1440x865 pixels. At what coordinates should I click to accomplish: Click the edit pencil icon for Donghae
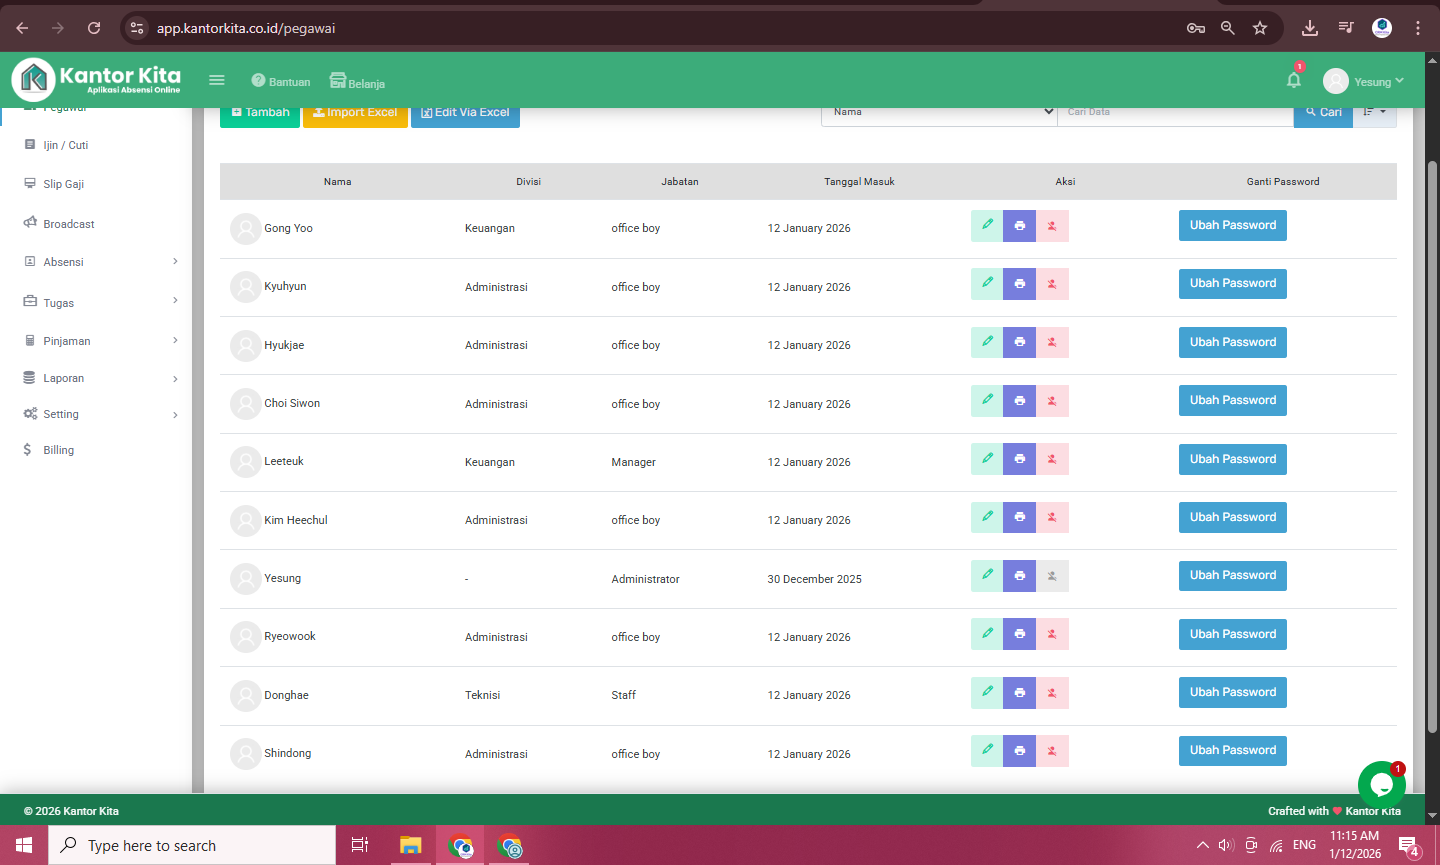(x=986, y=692)
